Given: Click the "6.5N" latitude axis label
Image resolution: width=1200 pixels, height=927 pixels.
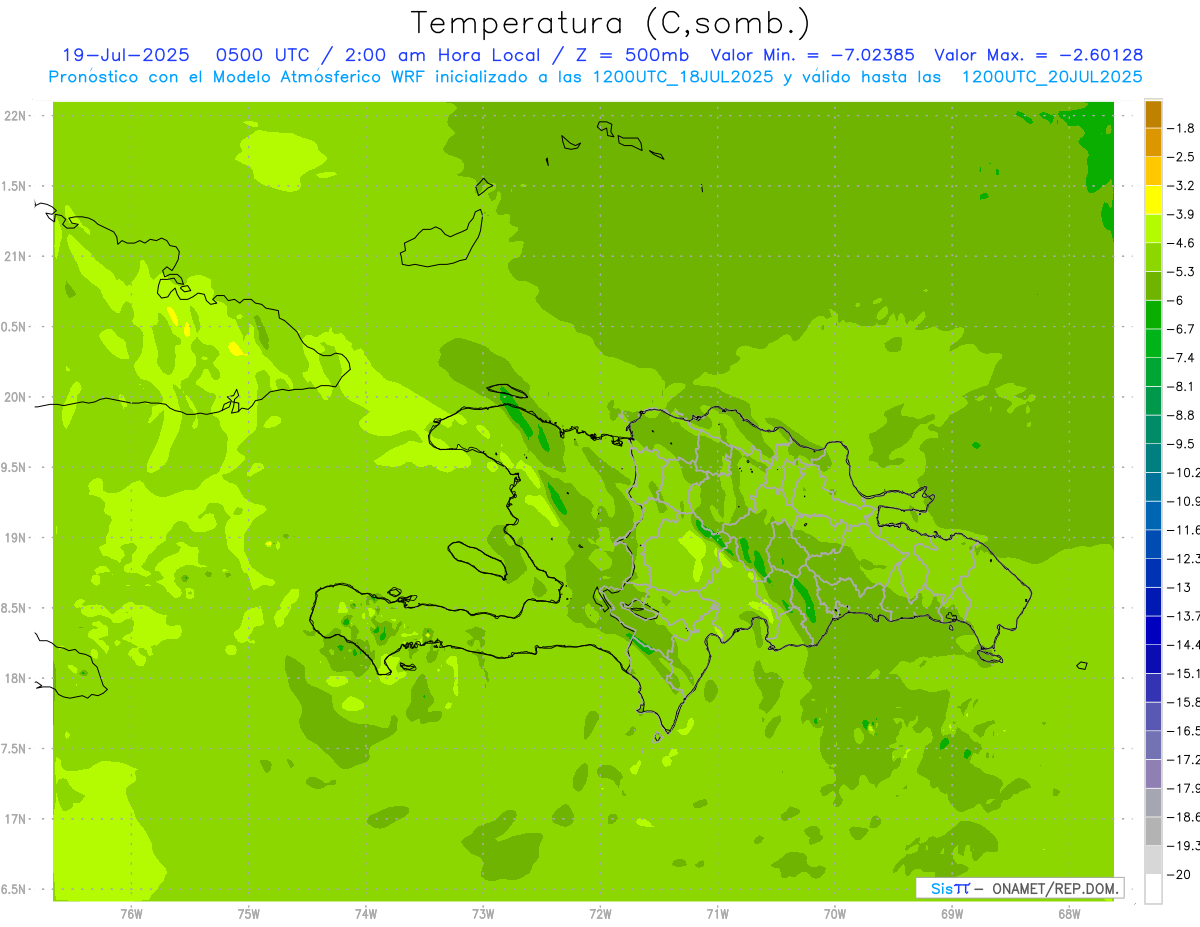Looking at the screenshot, I should point(14,890).
